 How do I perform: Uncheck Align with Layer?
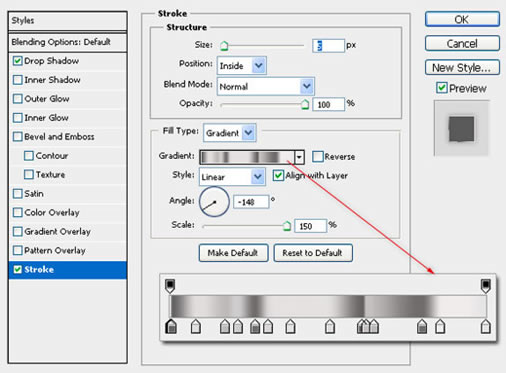click(x=278, y=175)
